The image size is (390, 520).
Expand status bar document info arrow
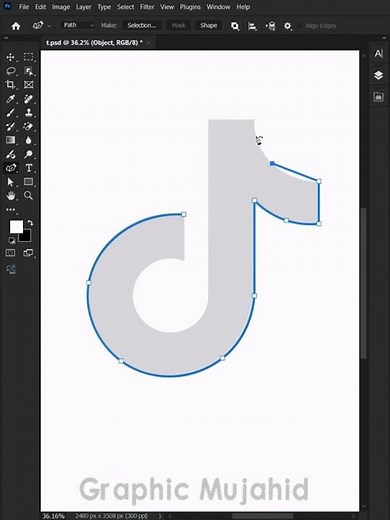point(160,516)
